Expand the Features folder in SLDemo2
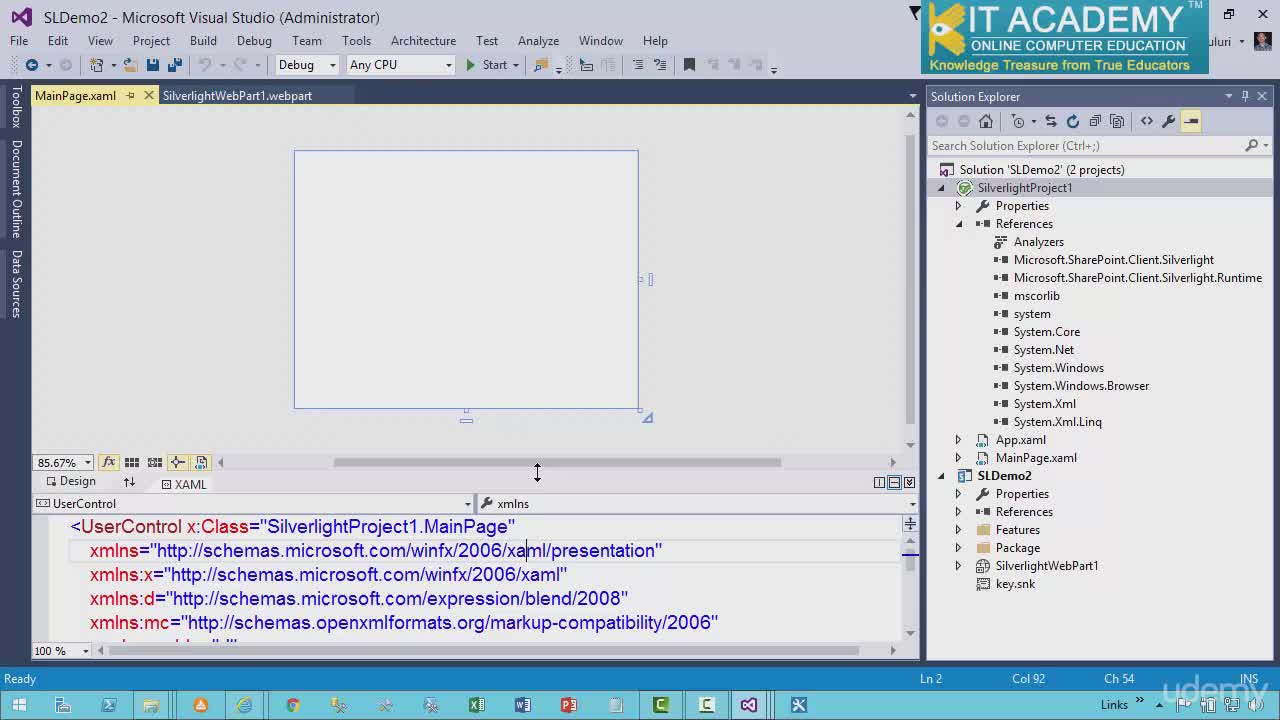 958,530
